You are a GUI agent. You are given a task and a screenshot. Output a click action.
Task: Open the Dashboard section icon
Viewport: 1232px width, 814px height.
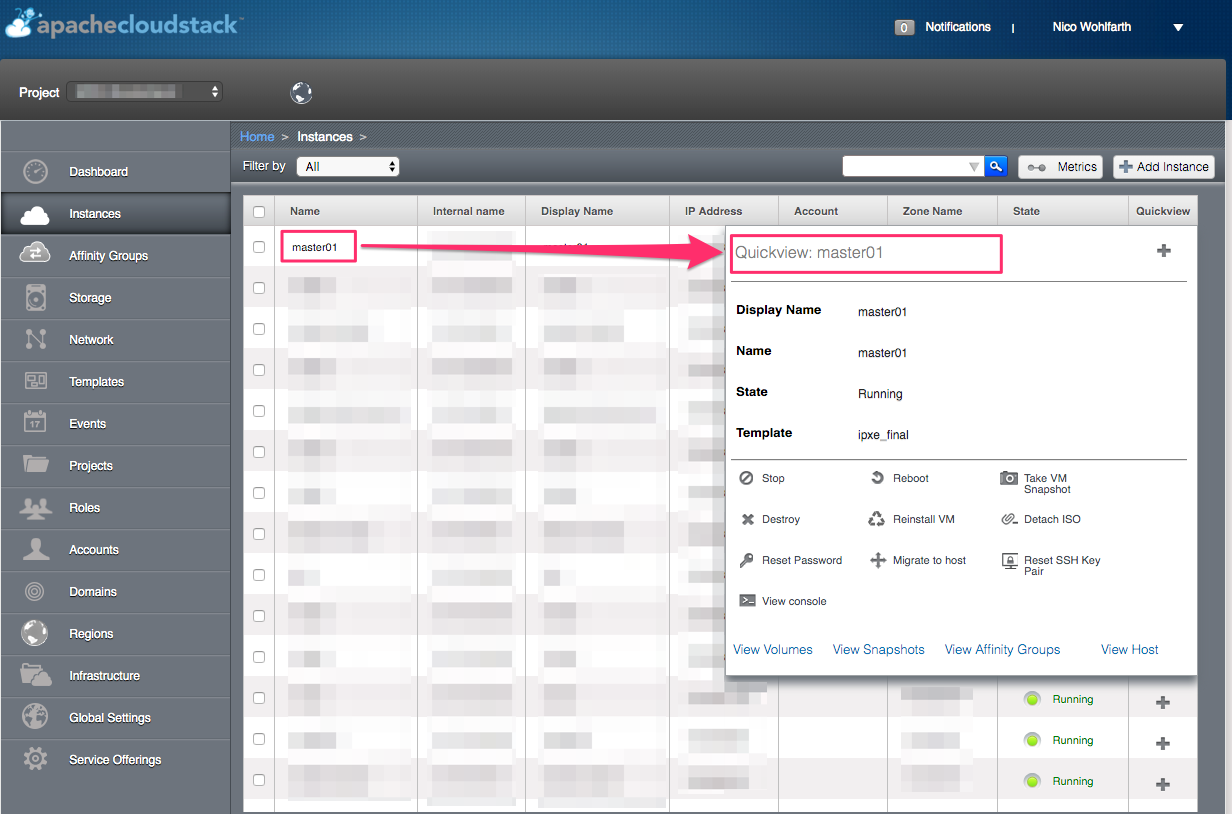pos(35,172)
